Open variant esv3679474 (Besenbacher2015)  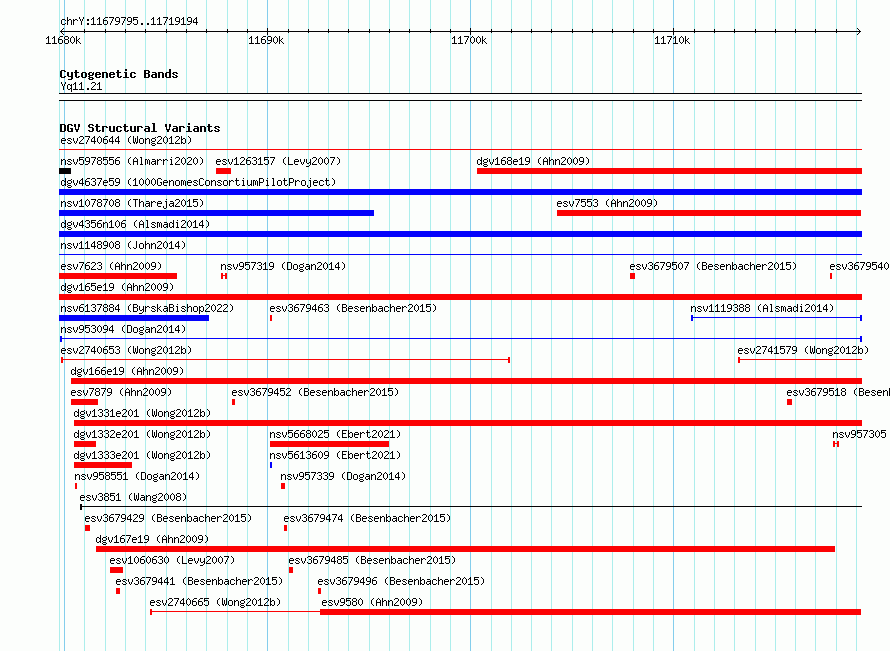(367, 518)
